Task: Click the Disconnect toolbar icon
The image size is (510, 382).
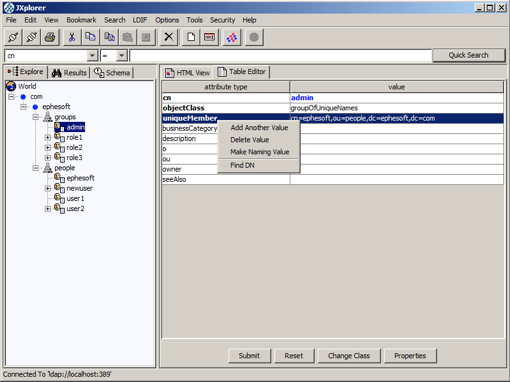Action: pyautogui.click(x=32, y=37)
